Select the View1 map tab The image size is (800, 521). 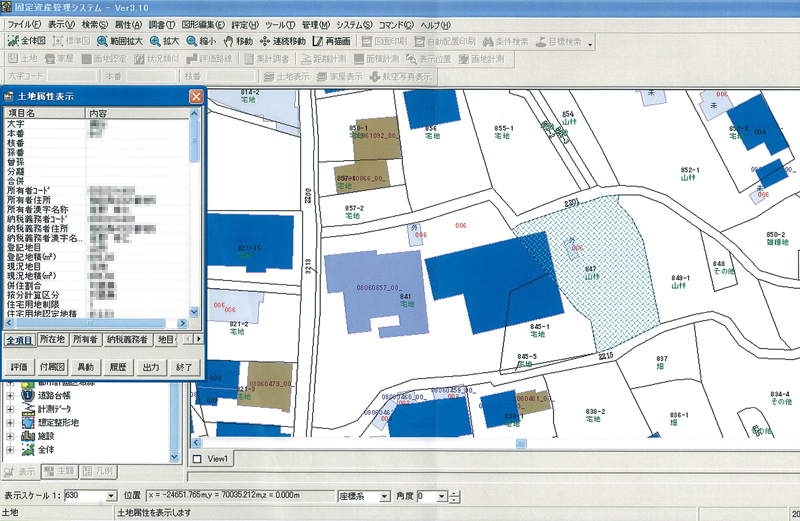click(x=212, y=459)
